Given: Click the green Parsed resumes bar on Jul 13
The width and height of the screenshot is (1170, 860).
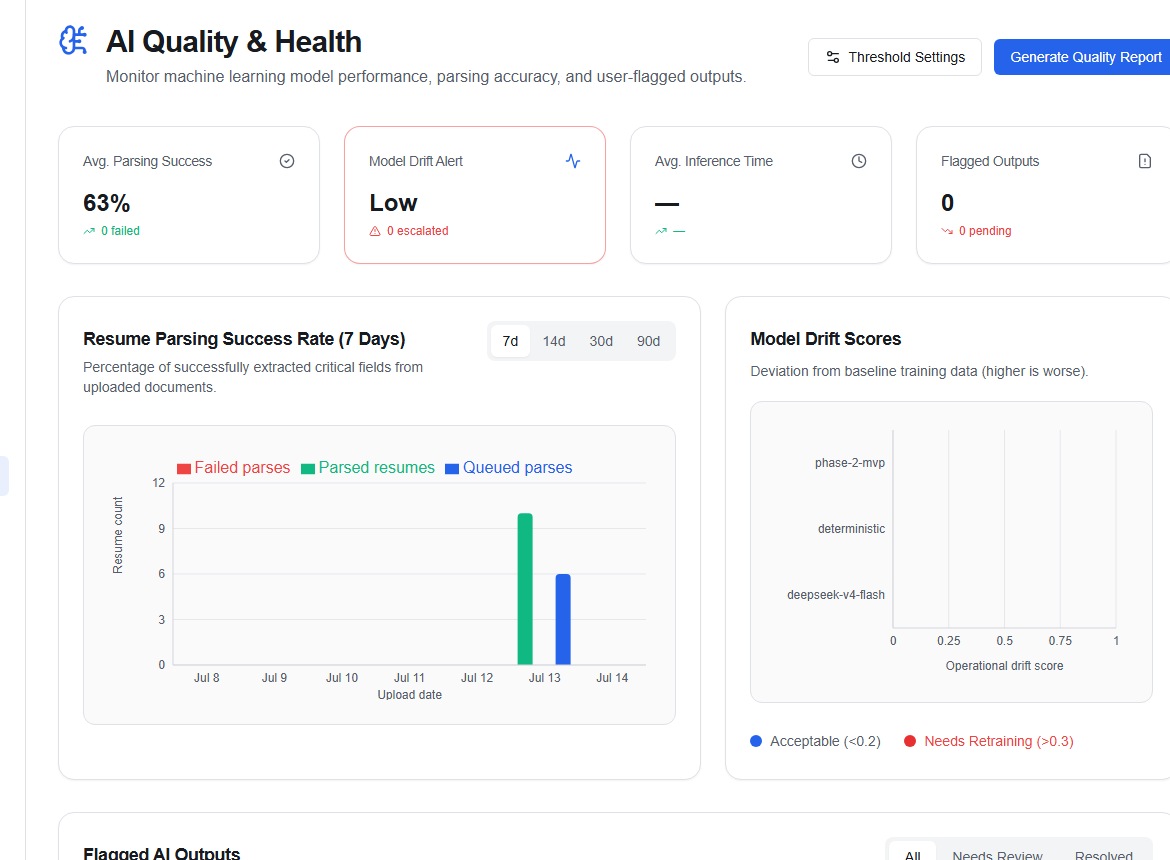Looking at the screenshot, I should [x=525, y=588].
